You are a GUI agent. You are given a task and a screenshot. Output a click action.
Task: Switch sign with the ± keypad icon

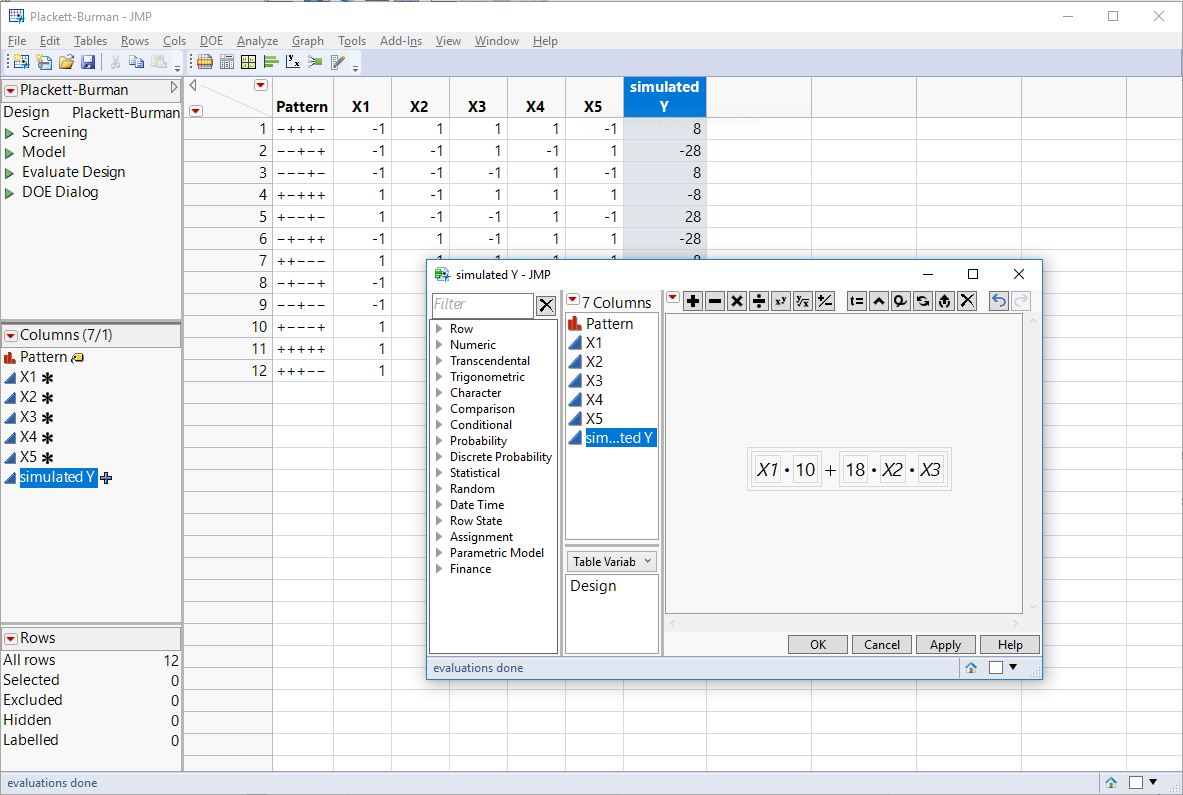pyautogui.click(x=824, y=300)
